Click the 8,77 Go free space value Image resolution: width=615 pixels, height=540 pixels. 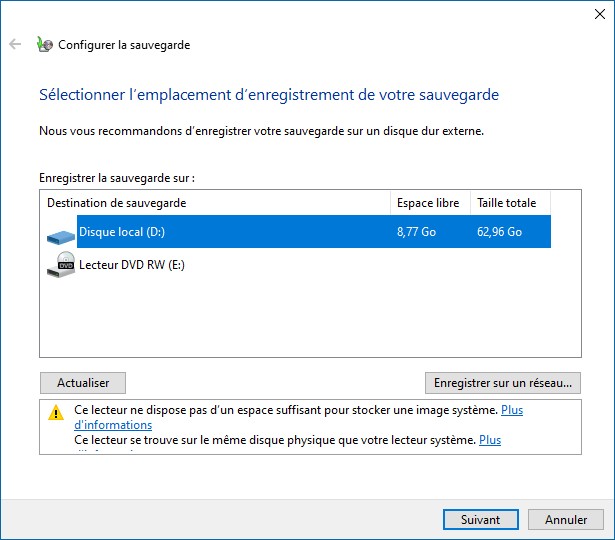(x=415, y=232)
